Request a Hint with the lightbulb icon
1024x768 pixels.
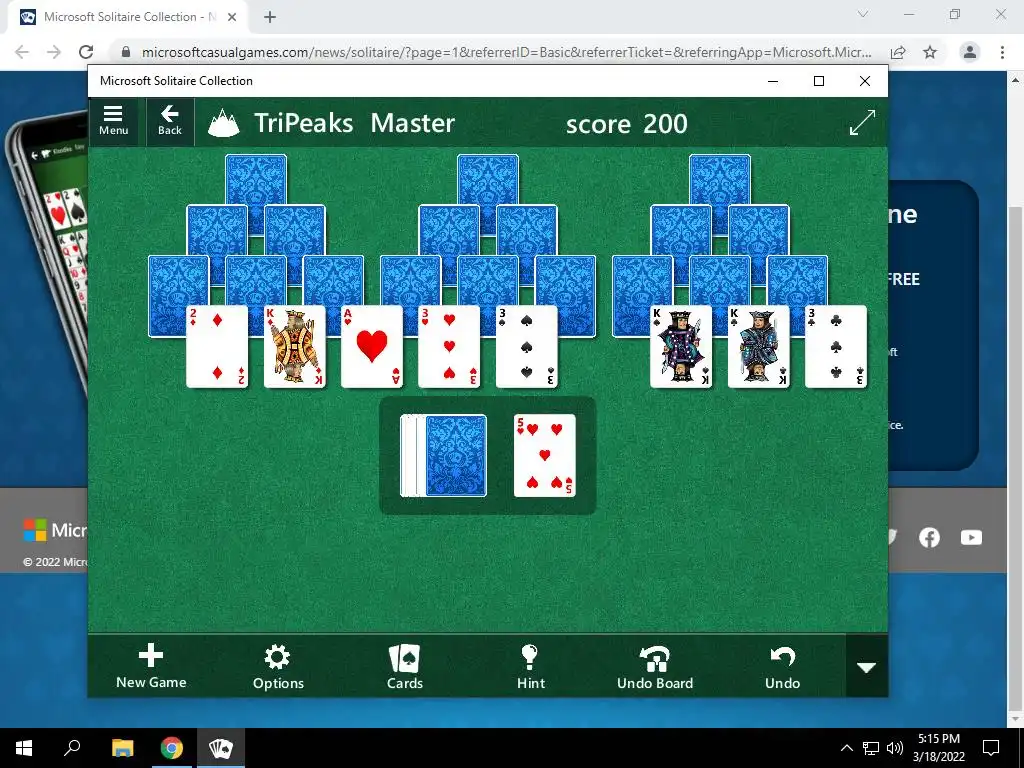point(530,666)
